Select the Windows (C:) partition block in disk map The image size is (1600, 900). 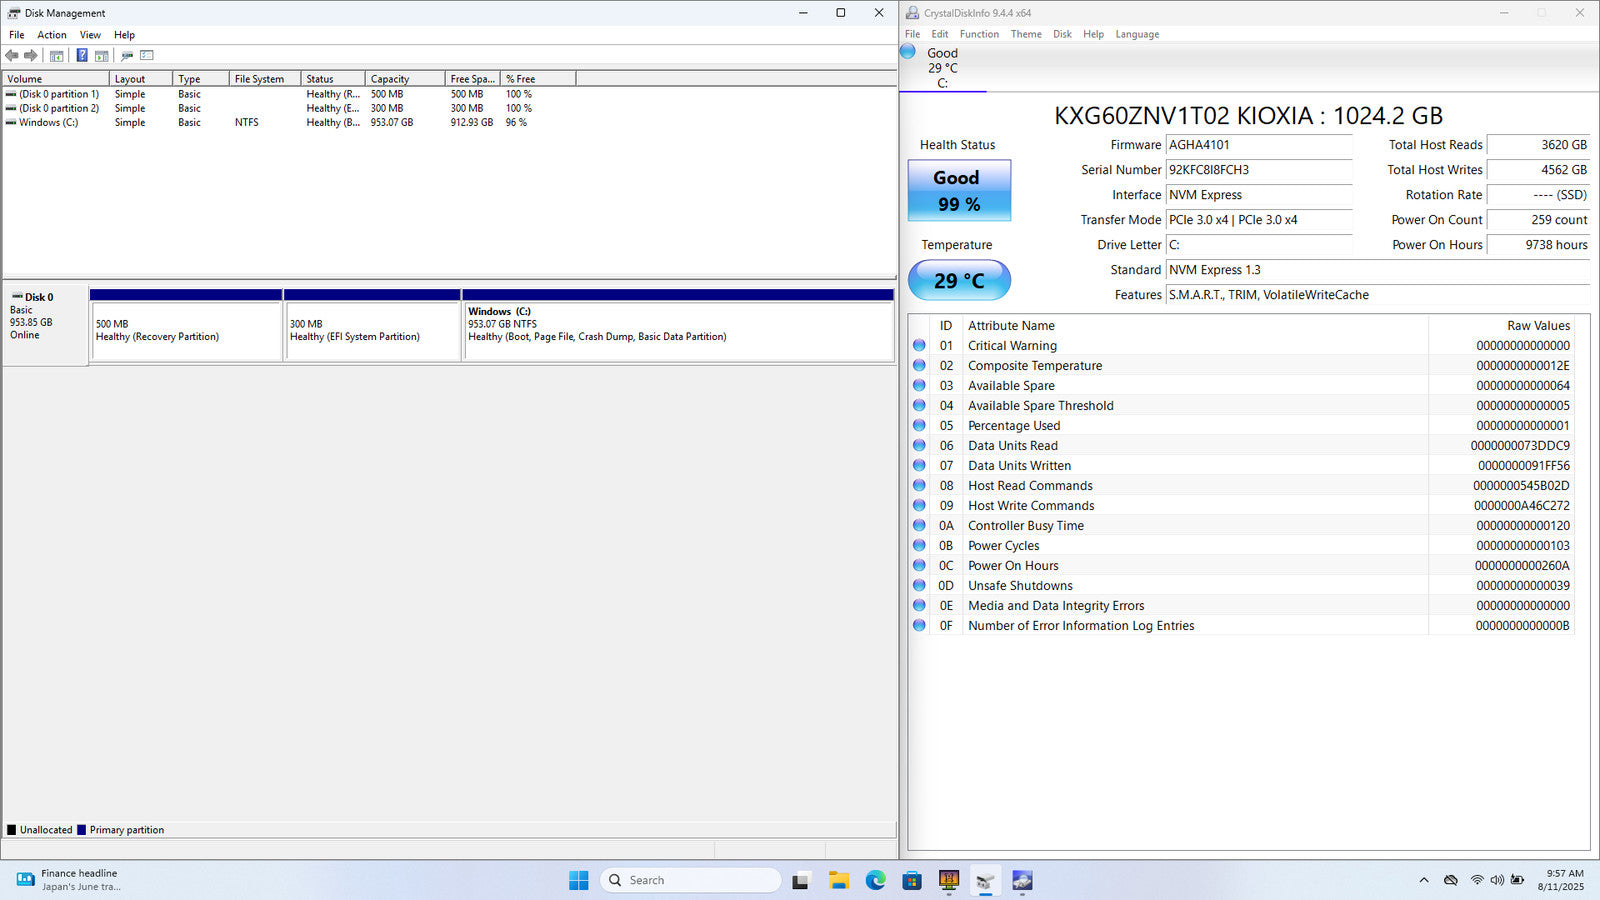[x=677, y=330]
